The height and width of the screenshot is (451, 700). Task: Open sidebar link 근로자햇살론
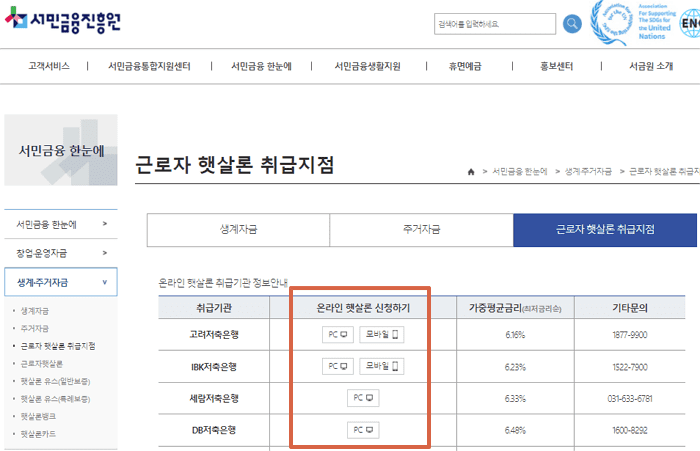point(42,363)
